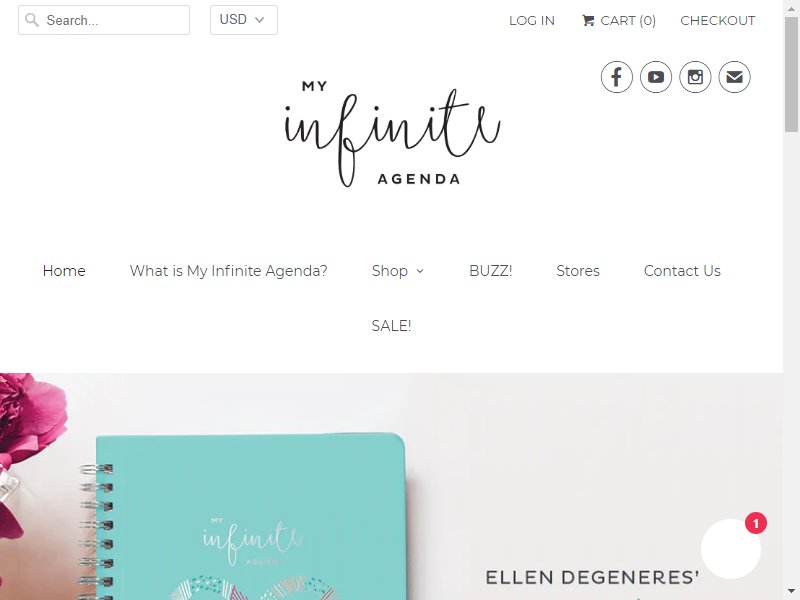
Task: Click the Contact Us link
Action: [x=682, y=271]
